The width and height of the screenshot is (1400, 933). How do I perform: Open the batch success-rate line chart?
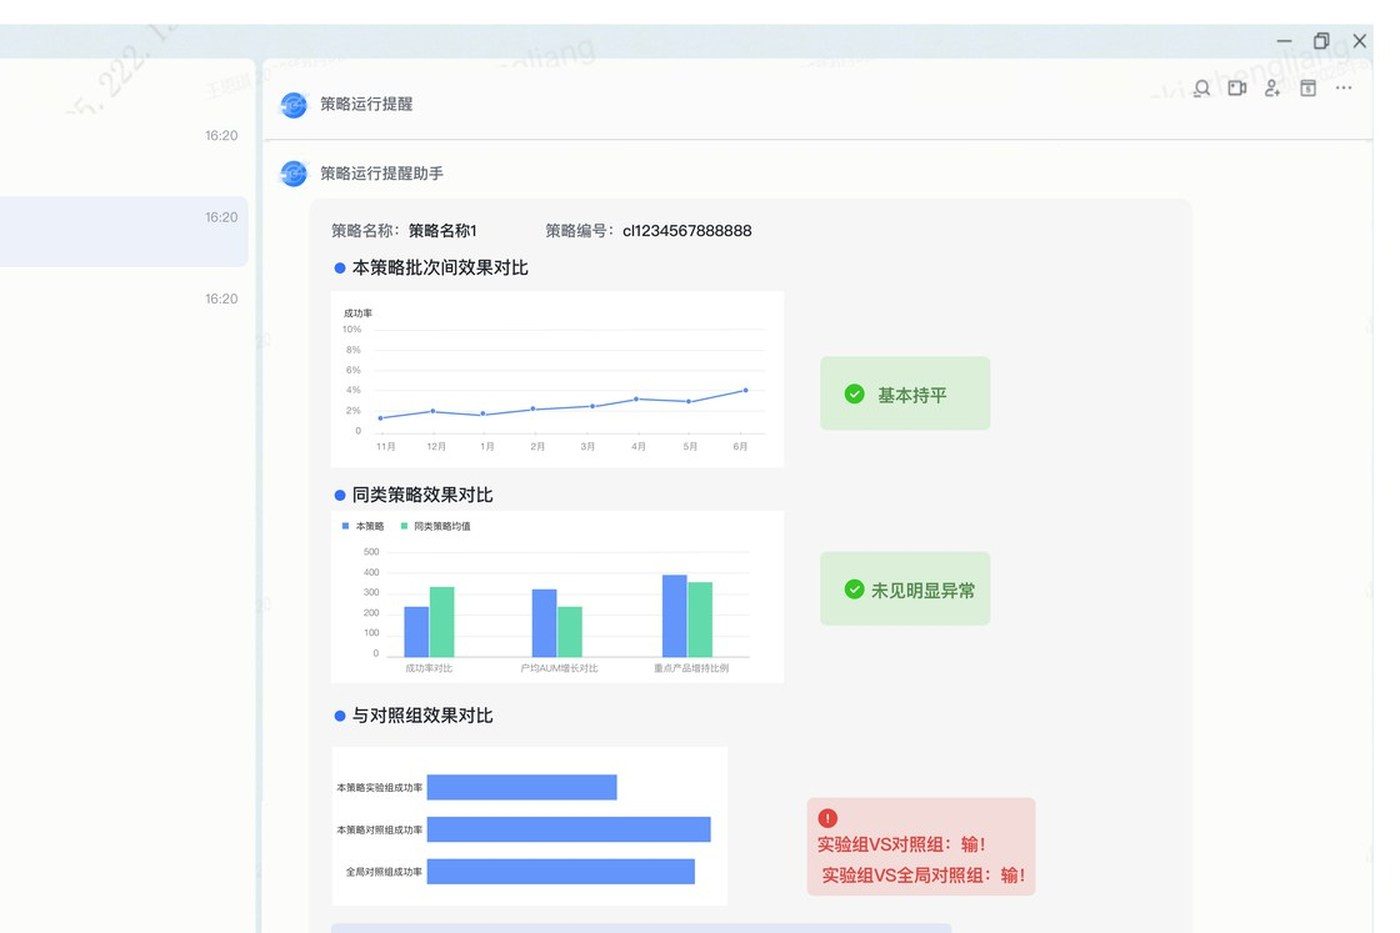pyautogui.click(x=557, y=379)
